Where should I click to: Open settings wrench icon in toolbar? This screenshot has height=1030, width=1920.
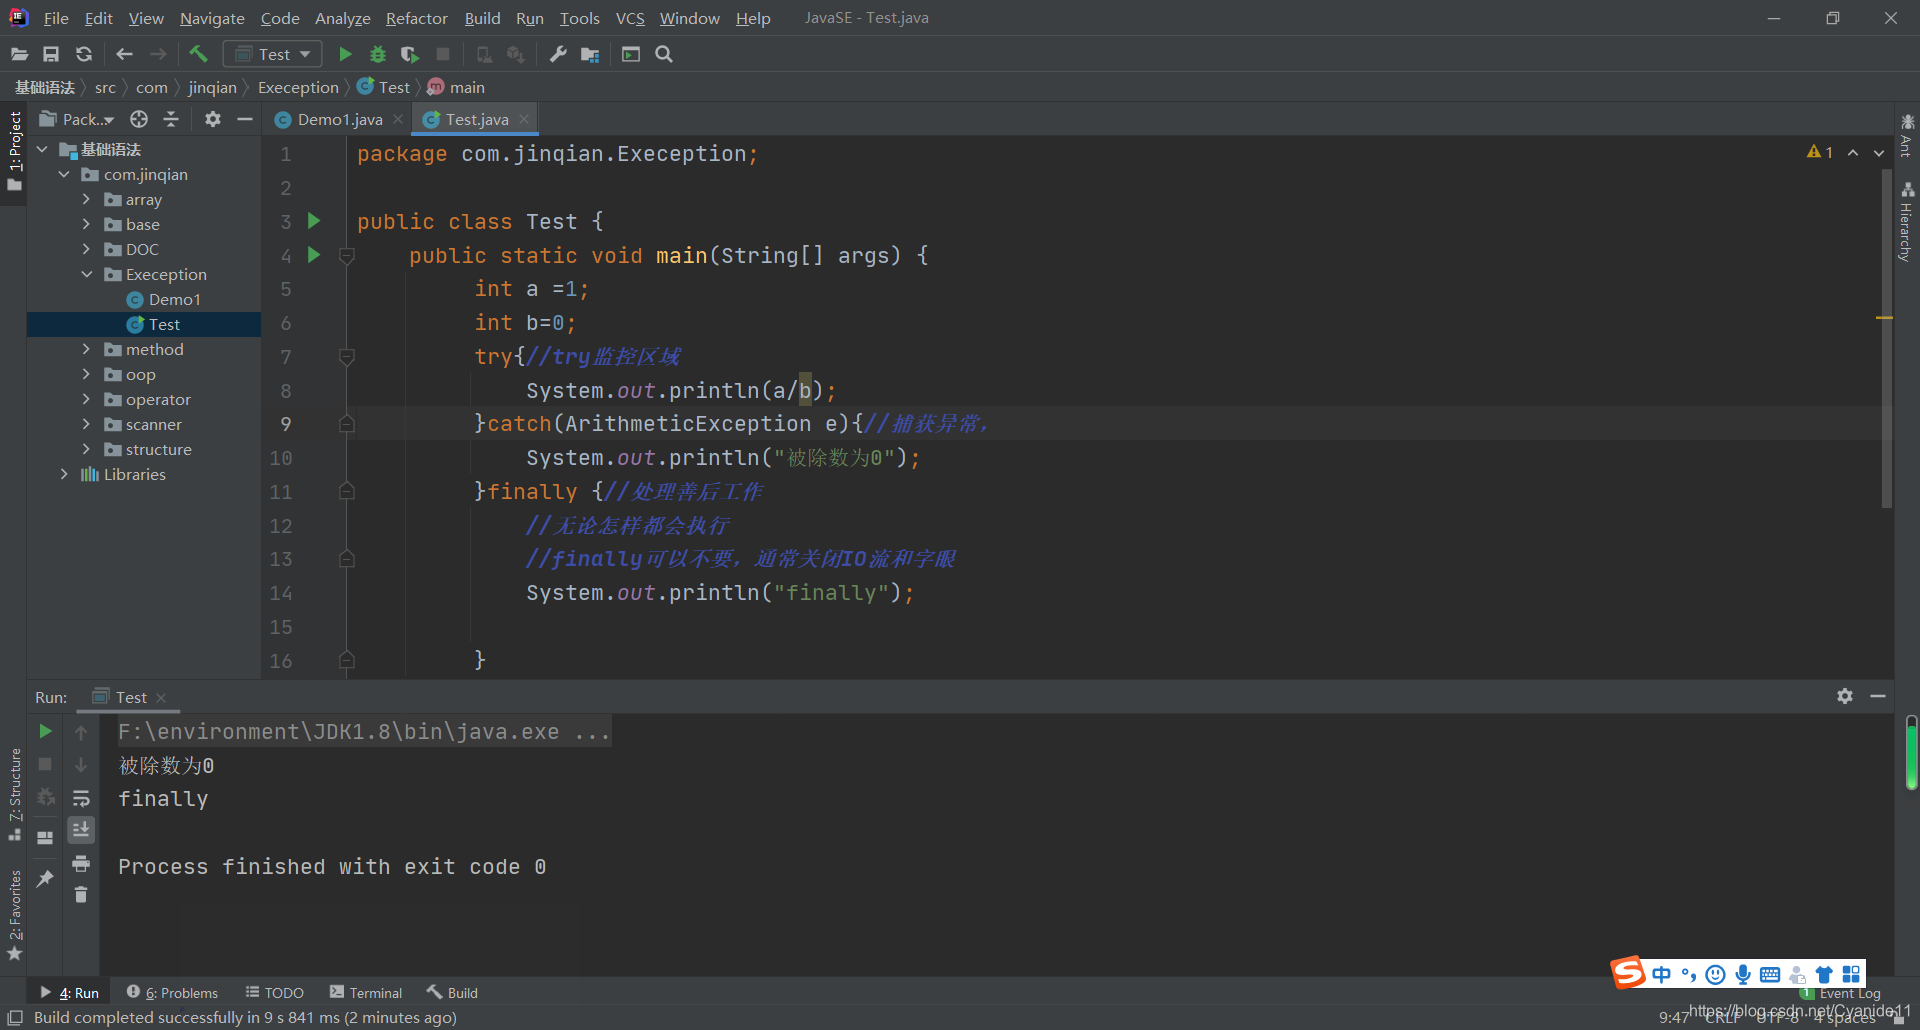558,54
